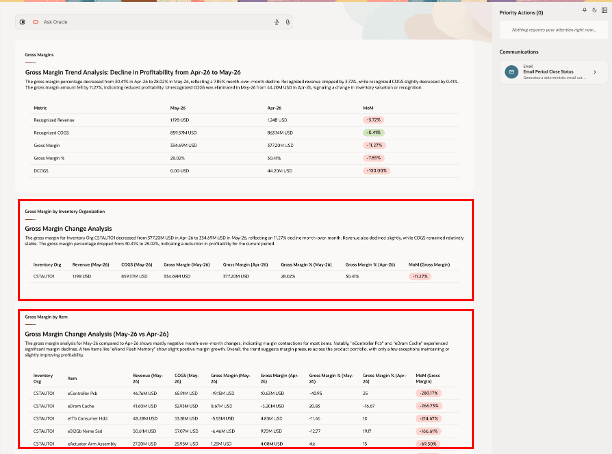Screen dimensions: 612x454
Task: Click the email icon in Communications card
Action: click(511, 72)
